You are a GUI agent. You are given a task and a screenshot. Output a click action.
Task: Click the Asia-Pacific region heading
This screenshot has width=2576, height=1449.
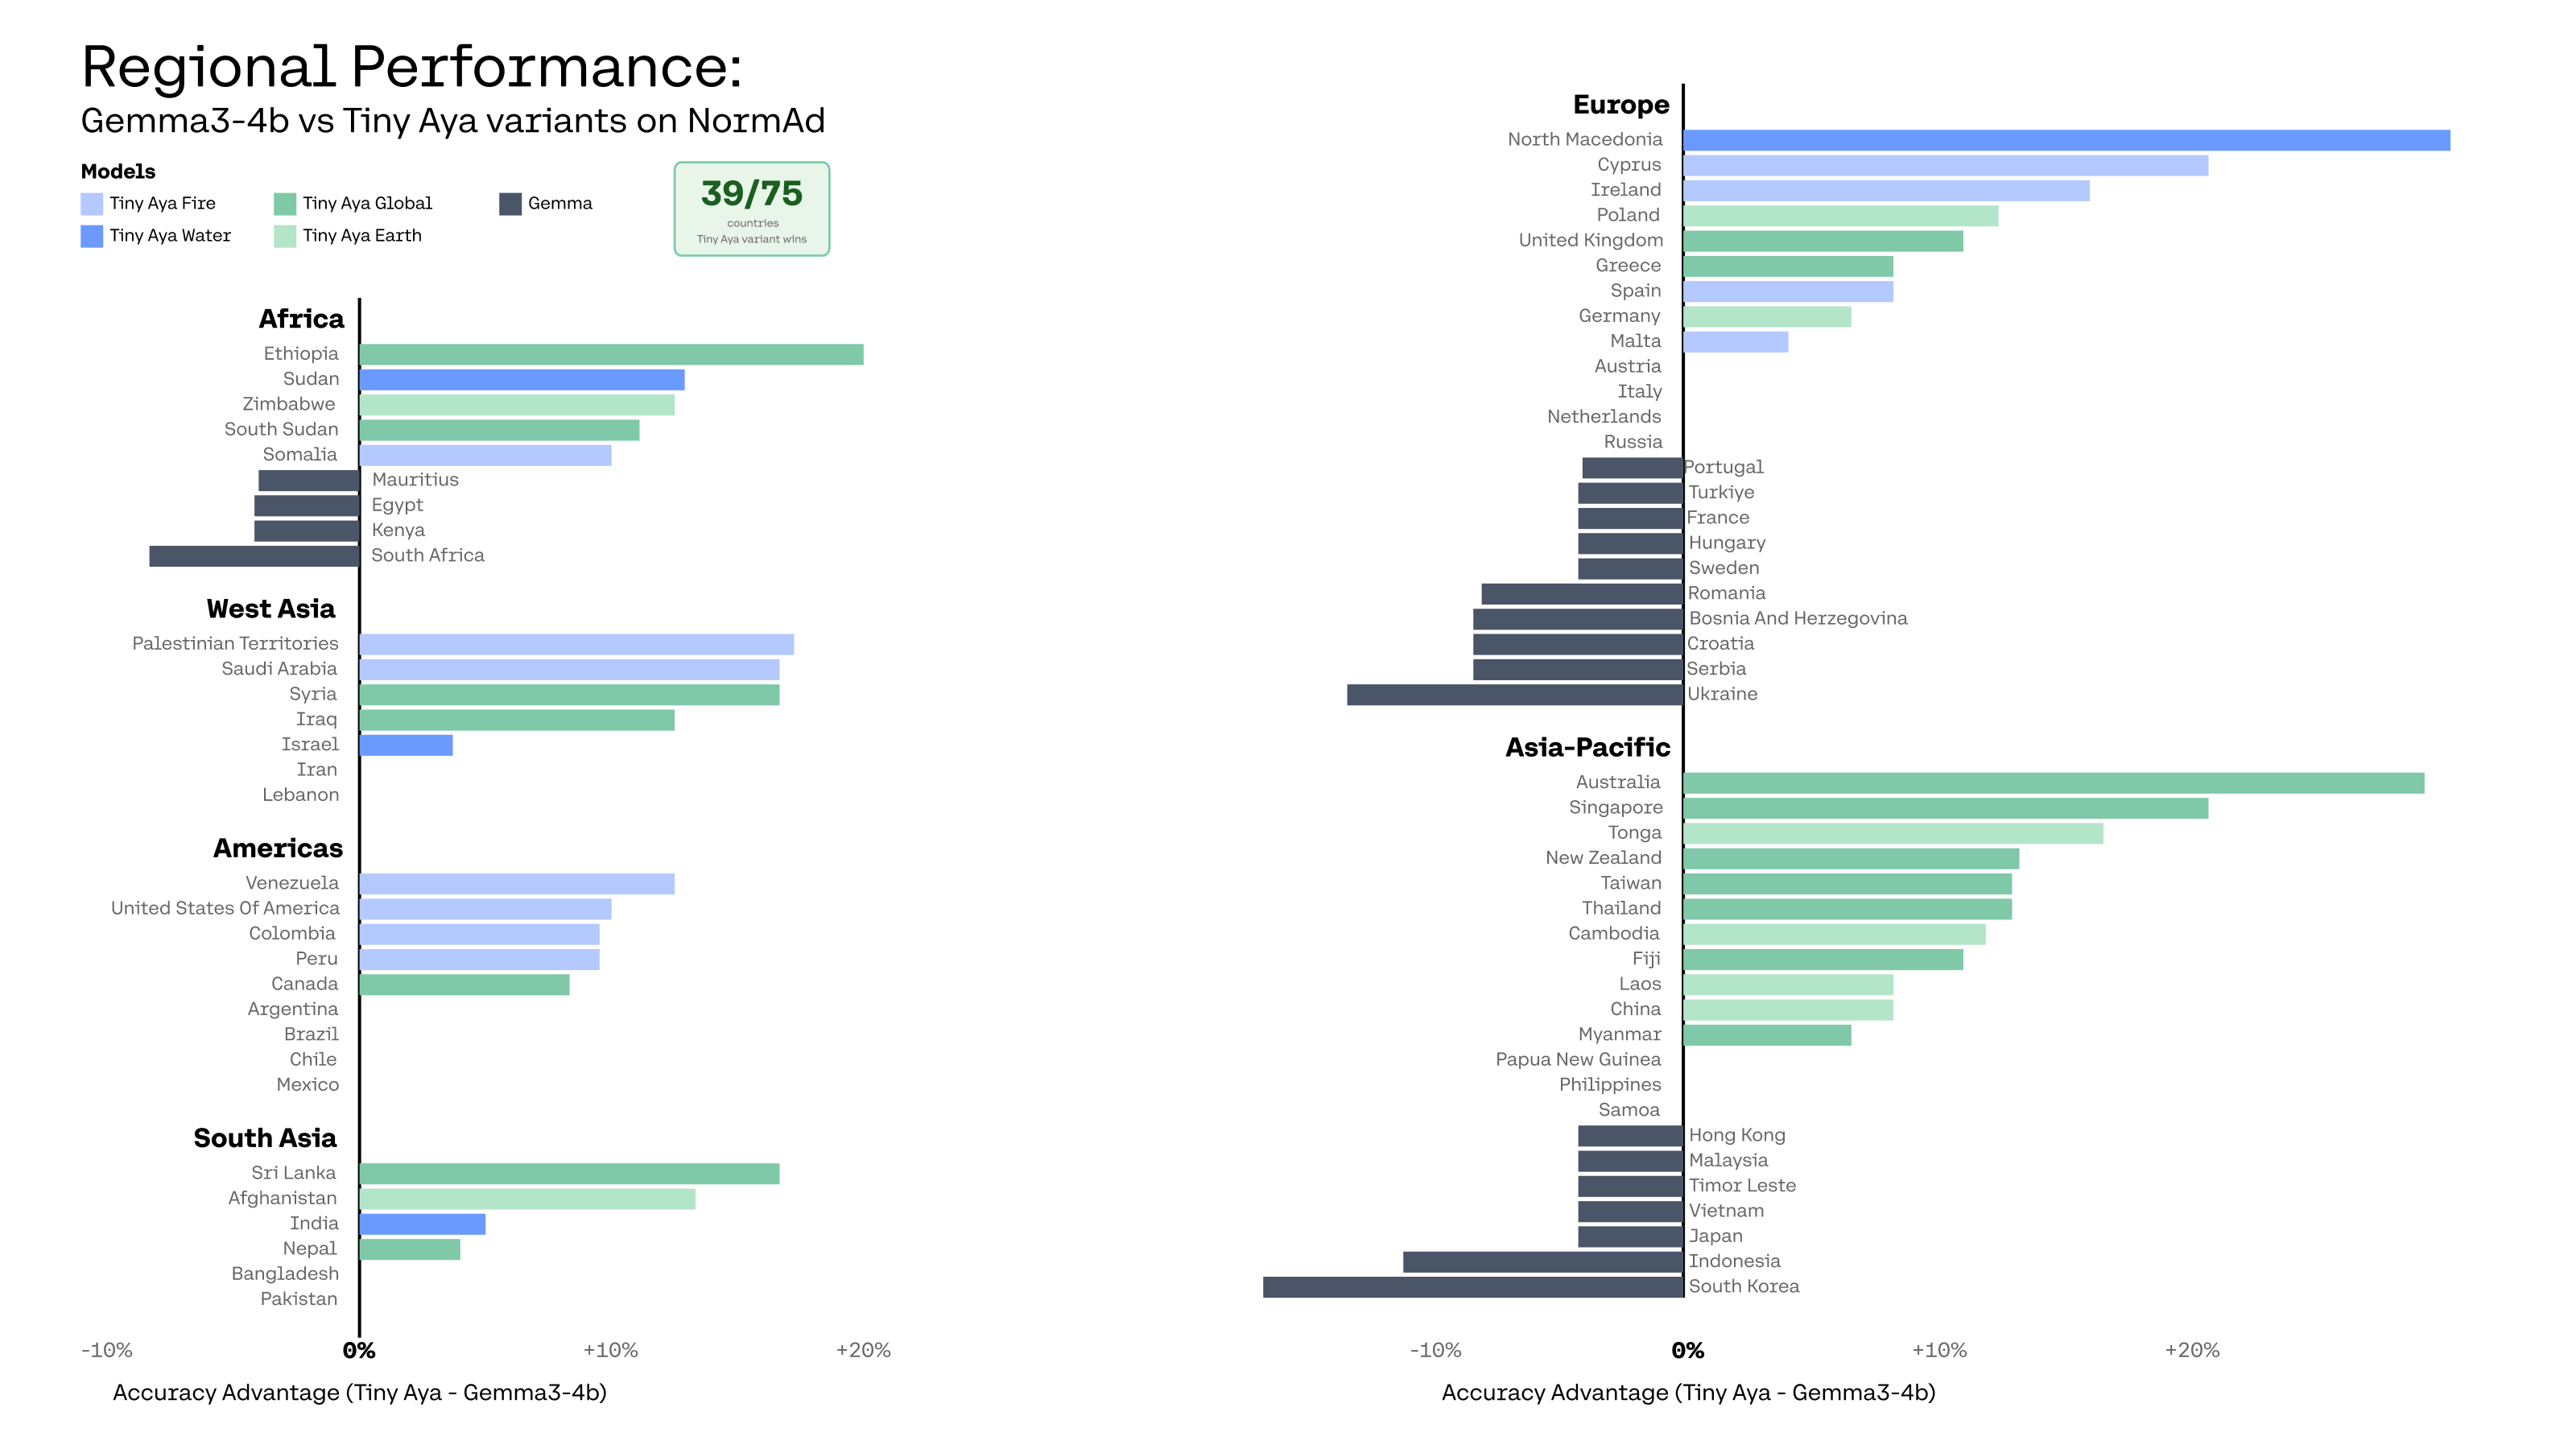(x=1588, y=747)
